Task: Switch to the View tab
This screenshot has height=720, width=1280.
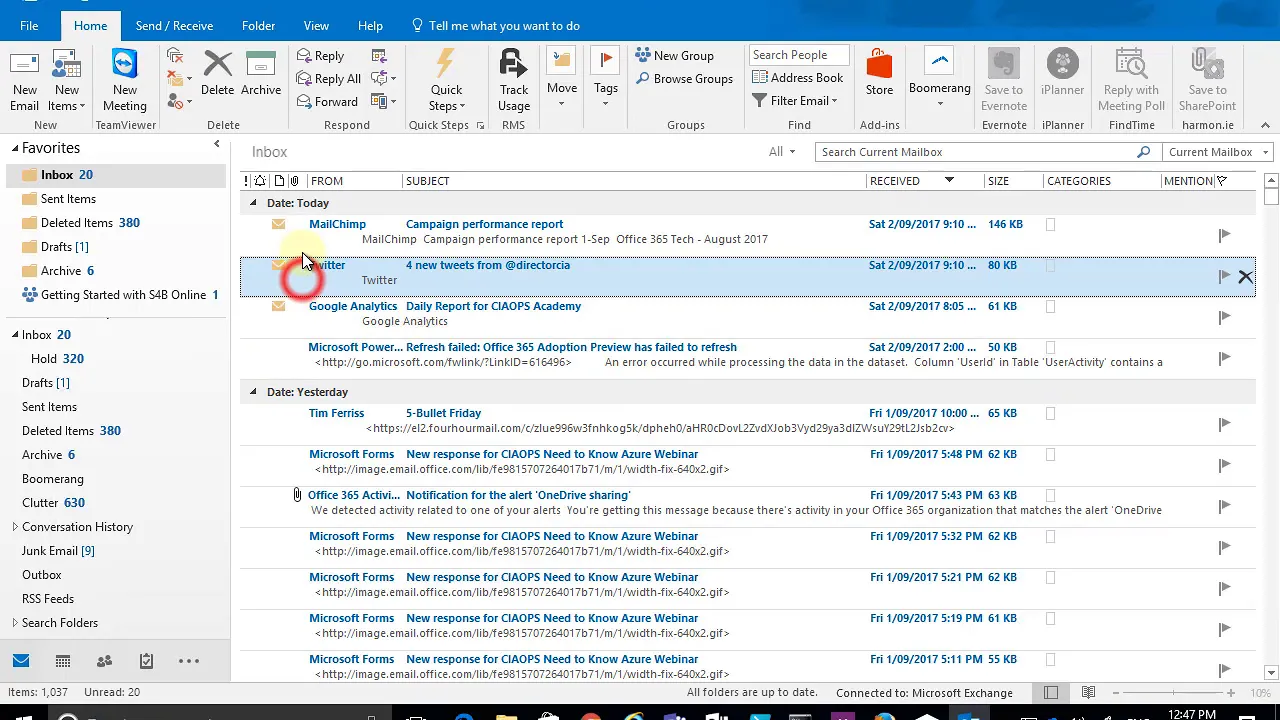Action: pos(316,25)
